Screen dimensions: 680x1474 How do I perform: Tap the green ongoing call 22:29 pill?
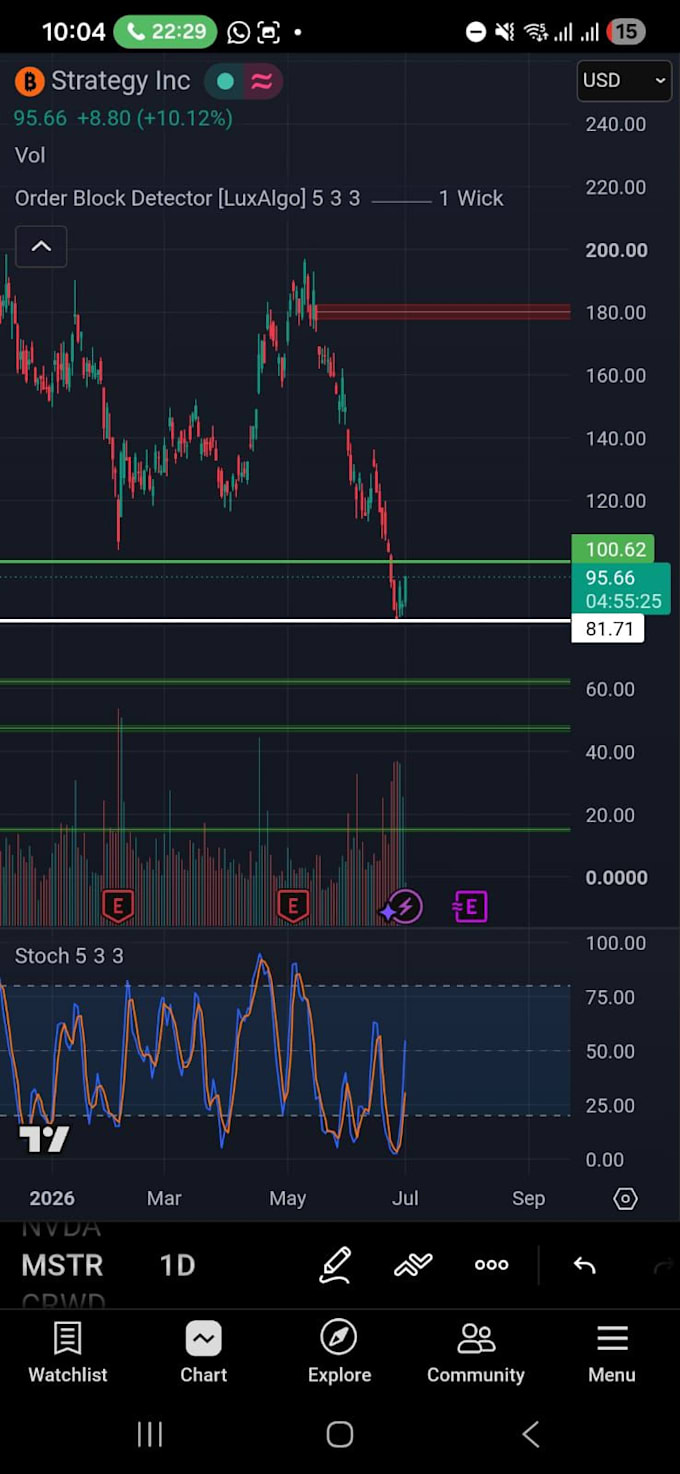coord(165,32)
